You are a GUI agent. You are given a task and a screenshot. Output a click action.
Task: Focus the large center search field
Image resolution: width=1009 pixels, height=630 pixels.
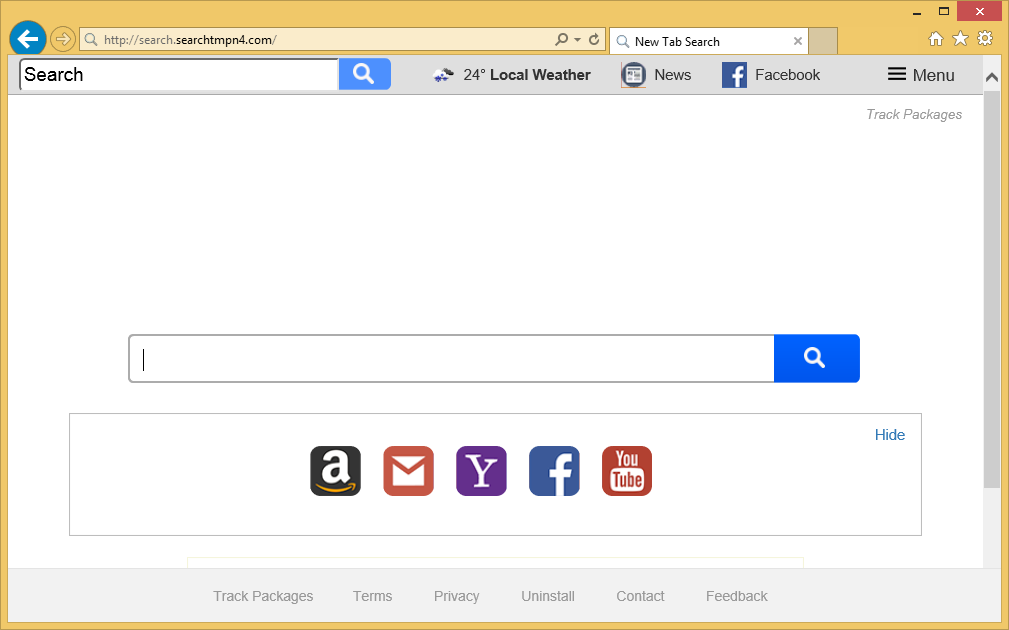(x=452, y=358)
